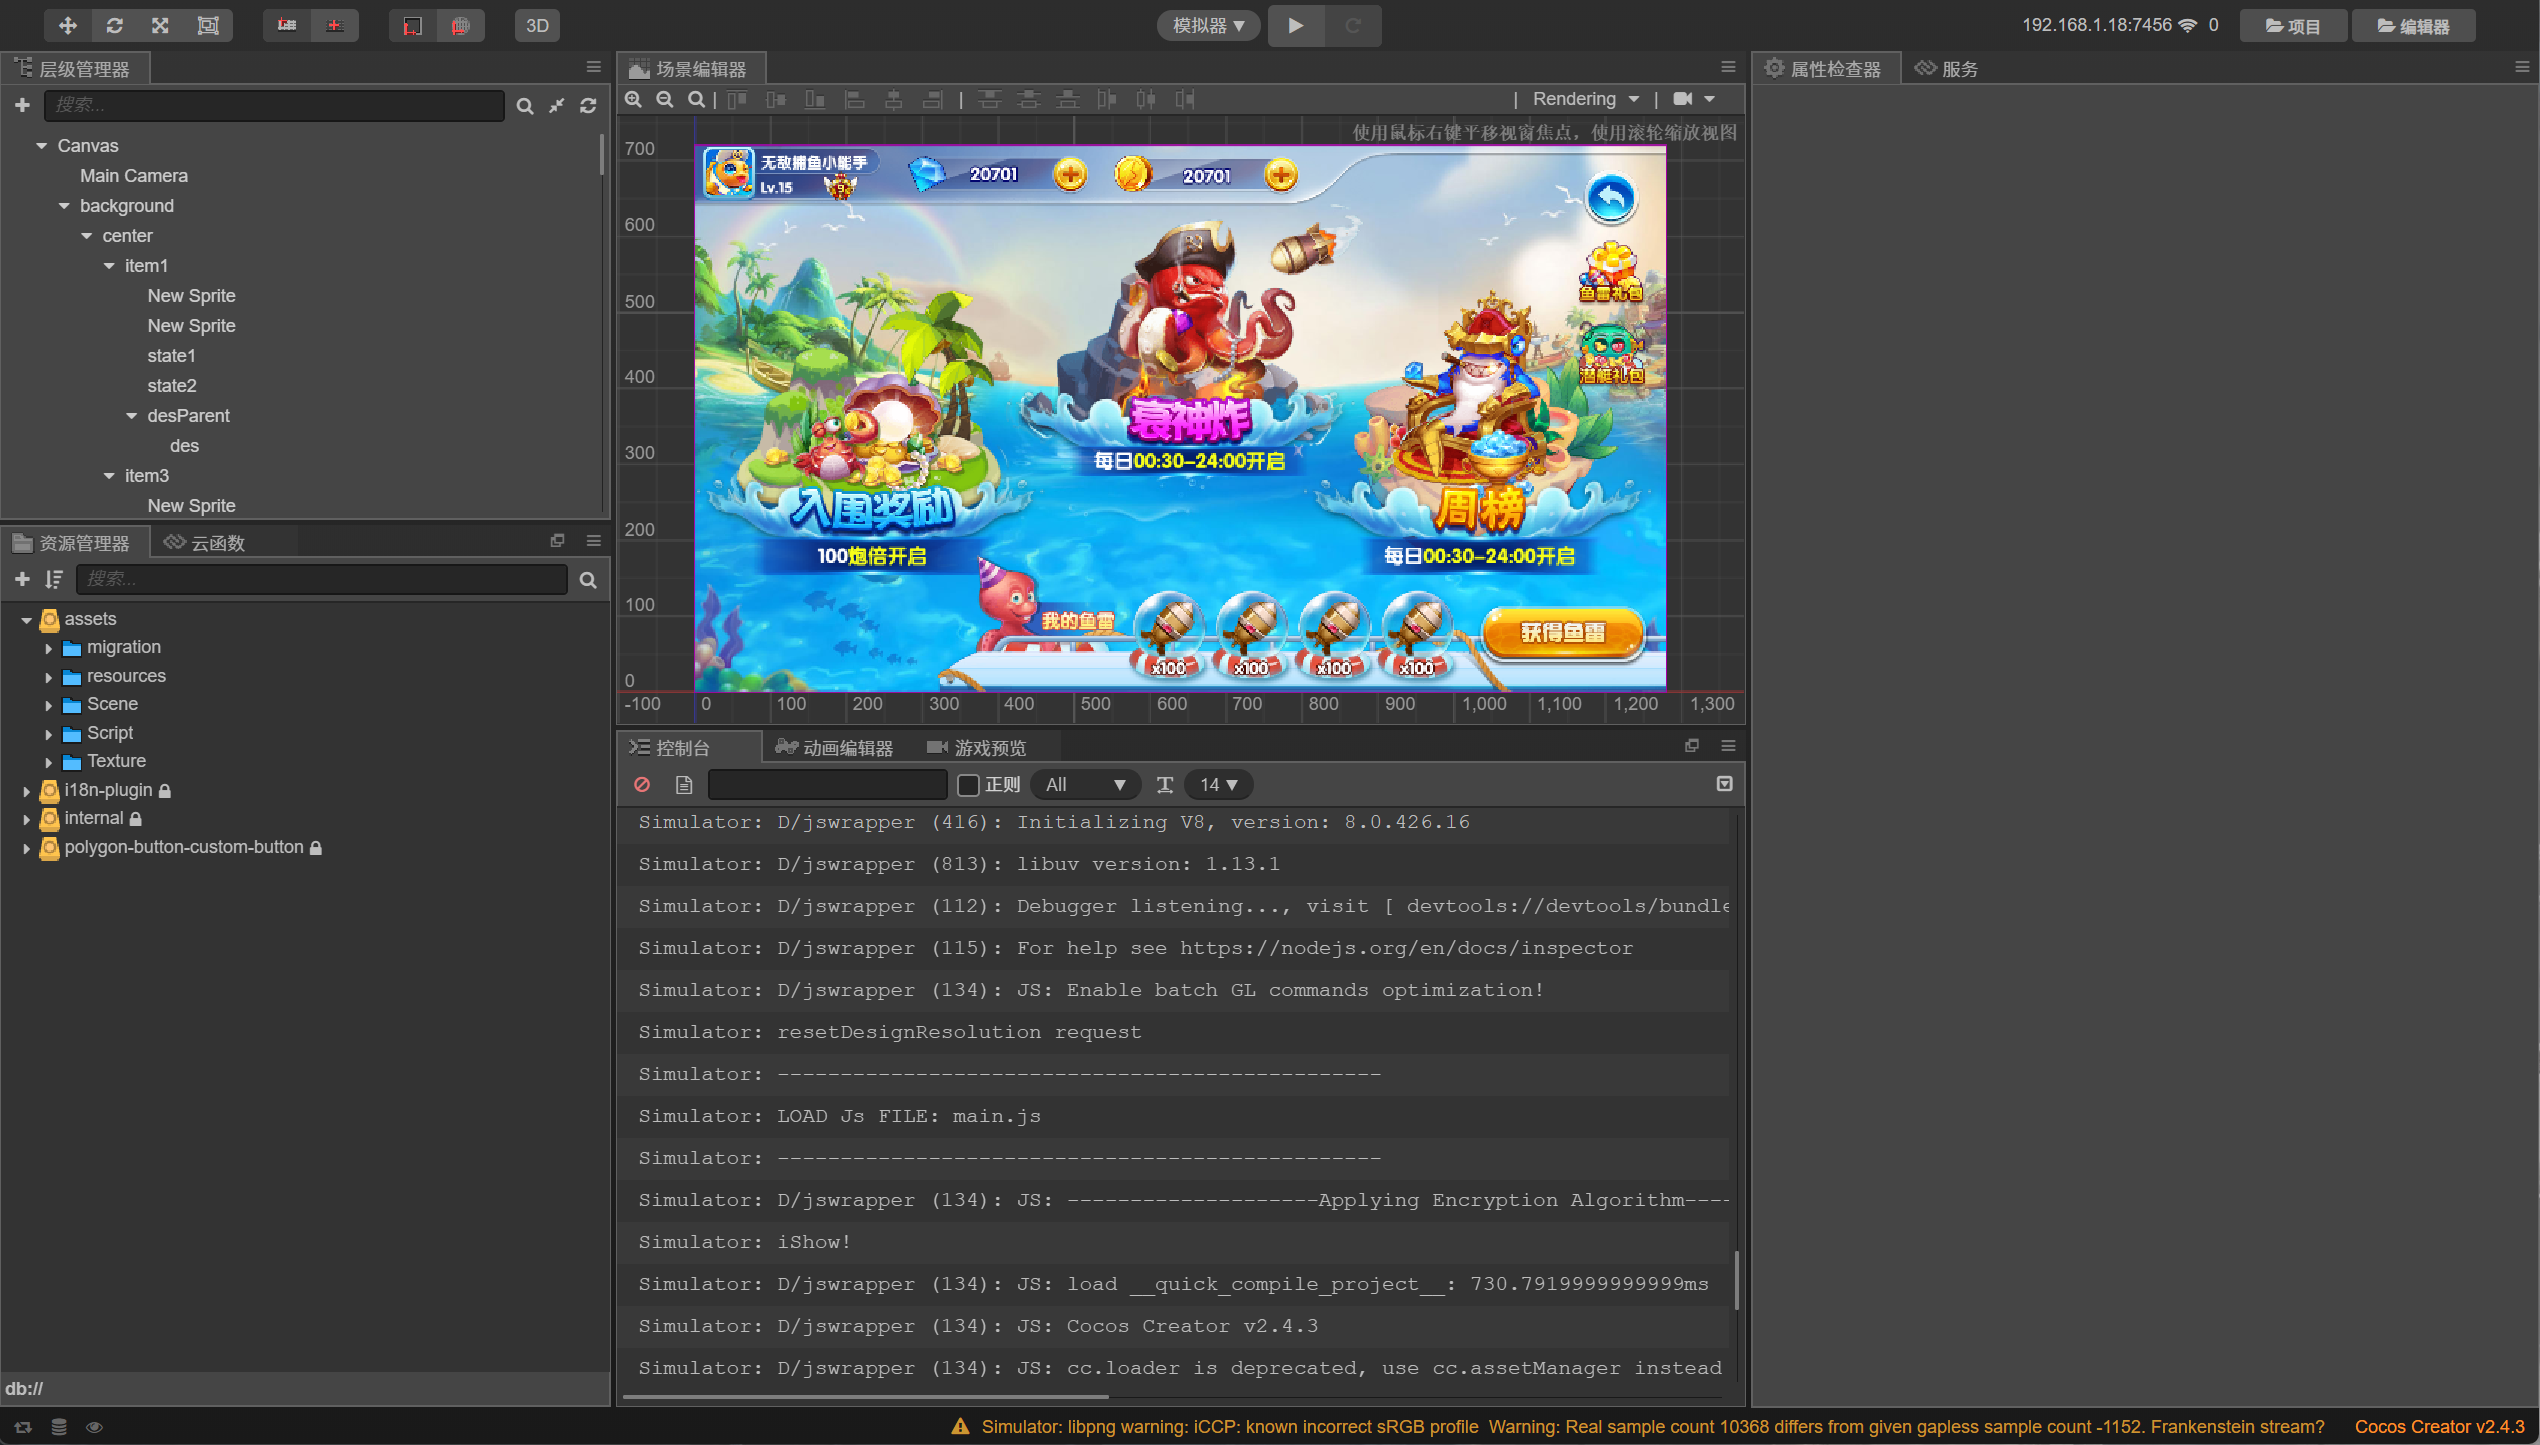Image resolution: width=2540 pixels, height=1445 pixels.
Task: Open console font size dropdown
Action: (1218, 785)
